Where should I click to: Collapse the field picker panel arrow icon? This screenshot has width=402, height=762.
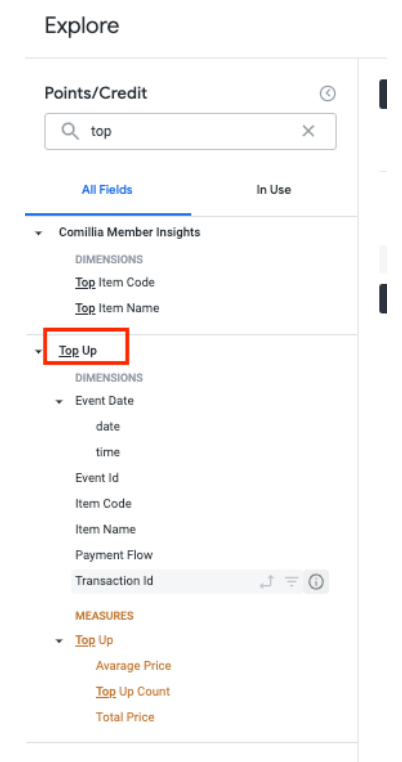pyautogui.click(x=327, y=93)
